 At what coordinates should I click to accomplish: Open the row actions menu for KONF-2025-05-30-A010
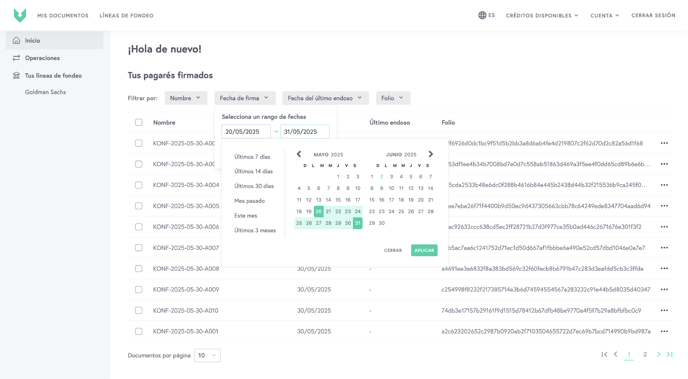664,311
